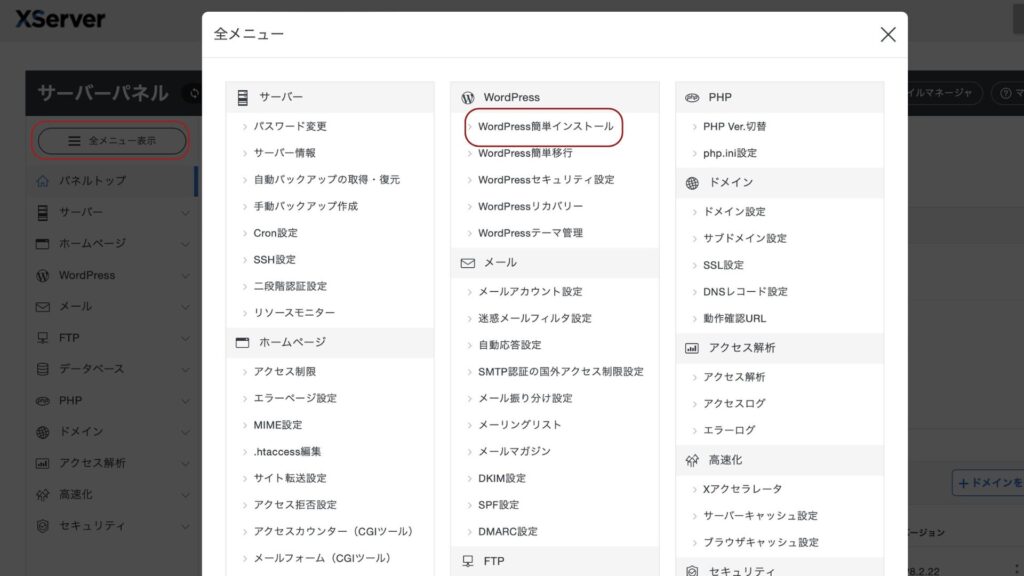The height and width of the screenshot is (576, 1024).
Task: Expand the sidebar ホームページ chevron
Action: (x=185, y=244)
